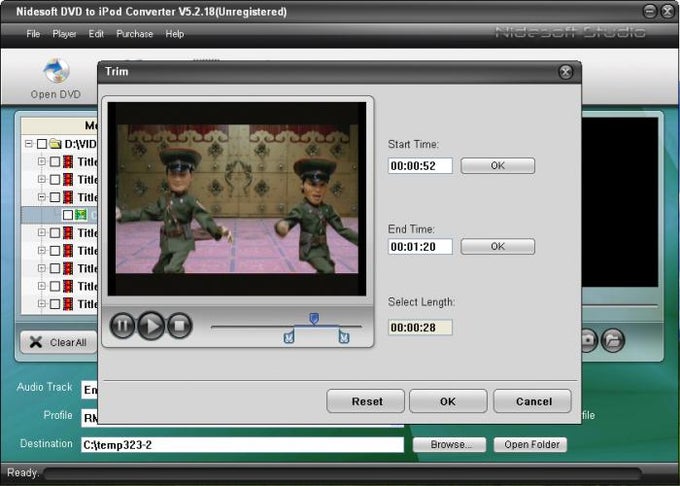Check the D:\VID root checkbox
The height and width of the screenshot is (486, 680).
pos(42,144)
